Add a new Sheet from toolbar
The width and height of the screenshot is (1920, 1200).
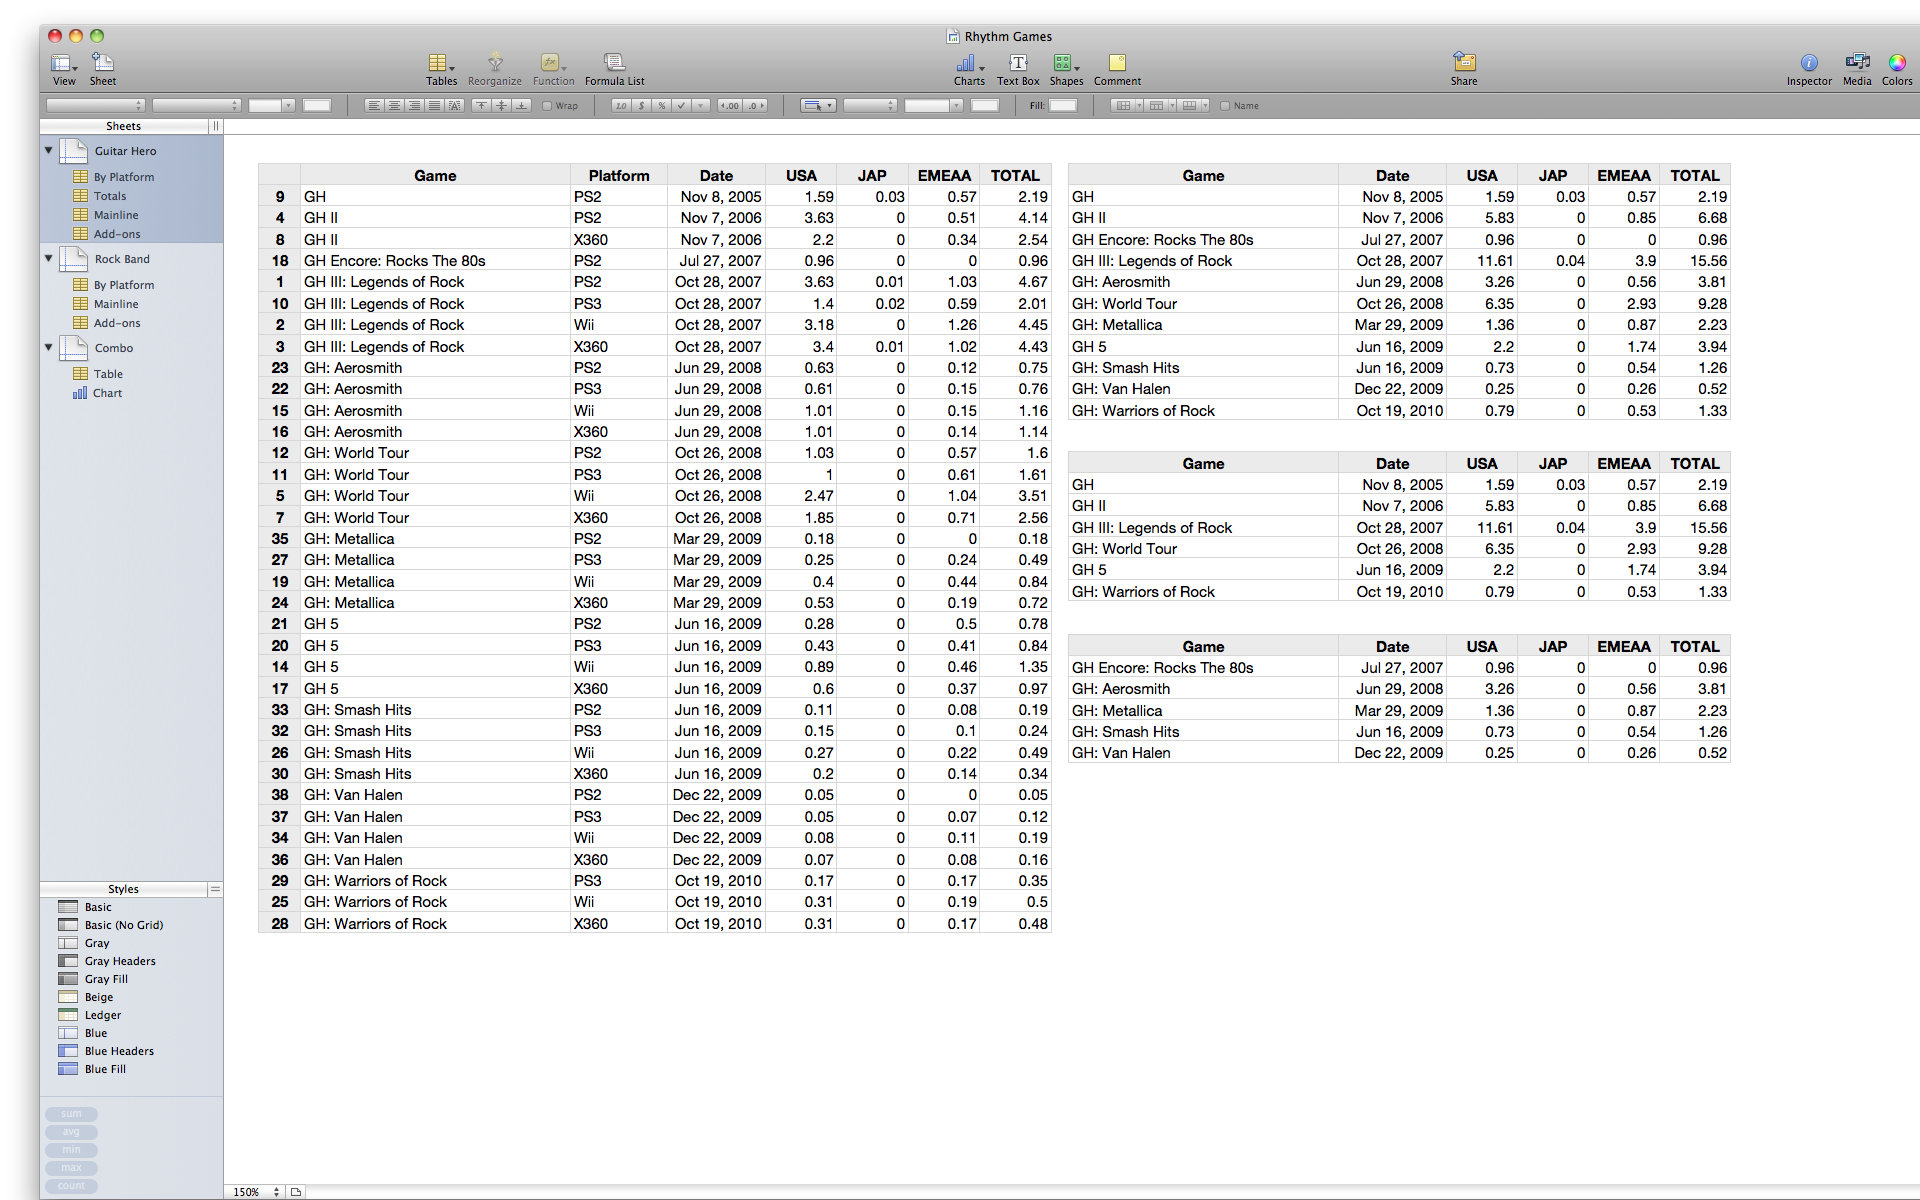point(103,69)
